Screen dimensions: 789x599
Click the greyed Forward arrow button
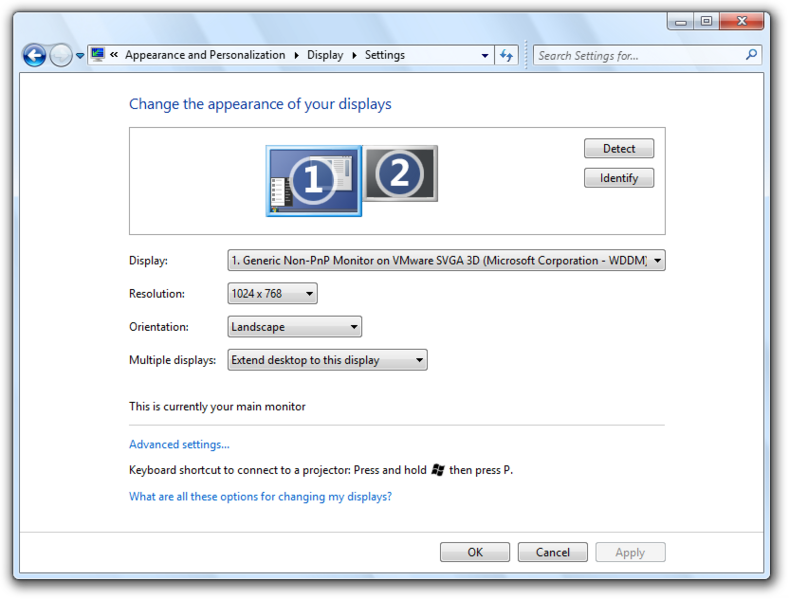61,55
